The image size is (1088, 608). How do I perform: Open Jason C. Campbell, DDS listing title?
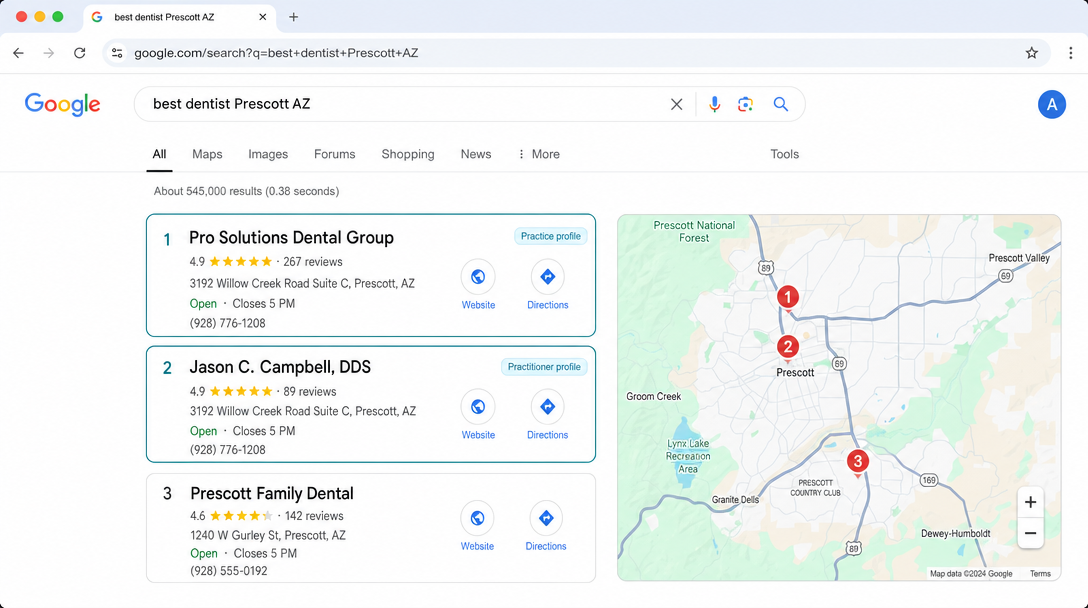coord(280,367)
